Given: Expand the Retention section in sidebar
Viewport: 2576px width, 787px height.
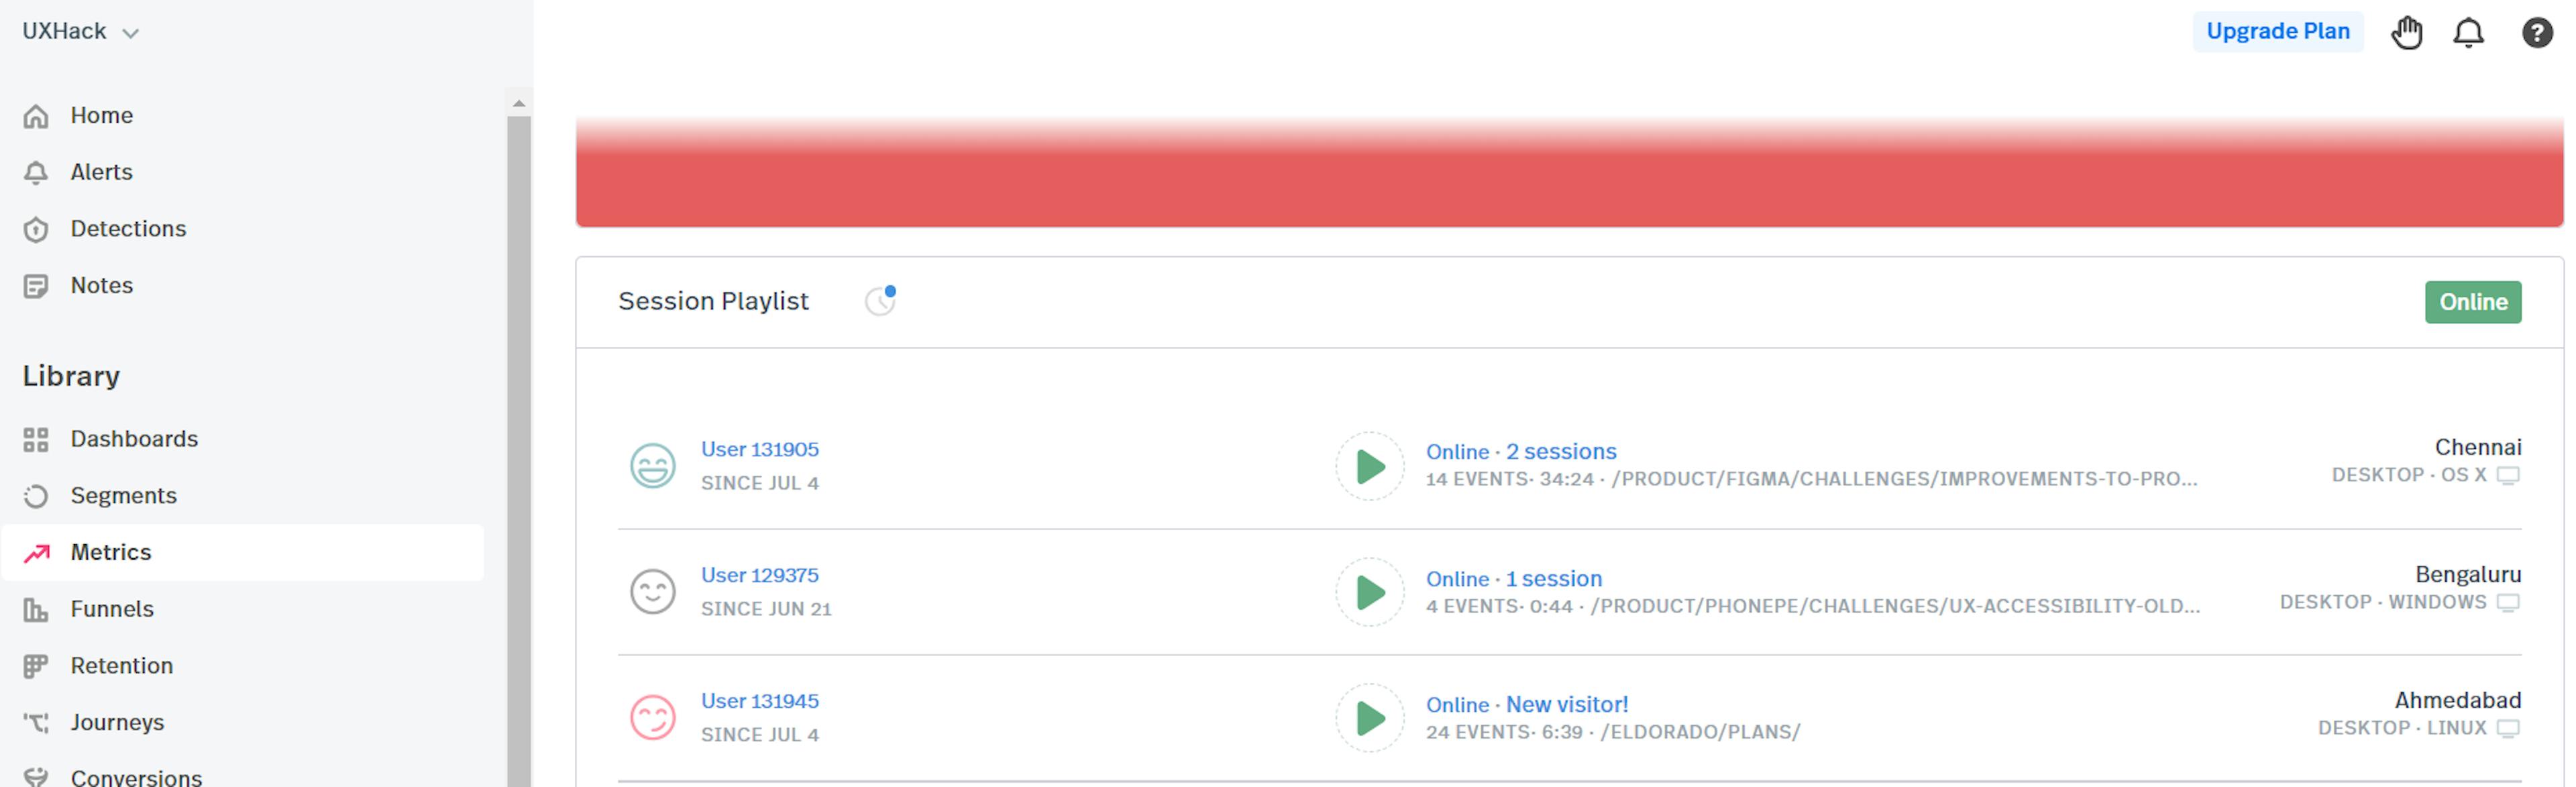Looking at the screenshot, I should point(120,666).
